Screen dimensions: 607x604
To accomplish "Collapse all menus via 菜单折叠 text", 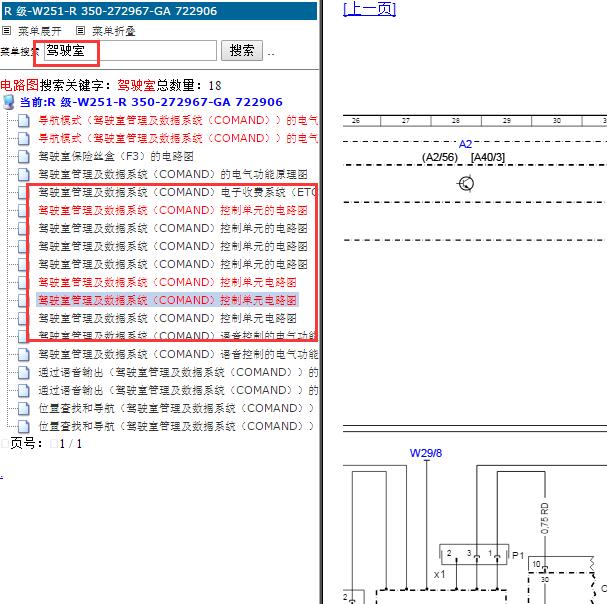I will pos(114,31).
